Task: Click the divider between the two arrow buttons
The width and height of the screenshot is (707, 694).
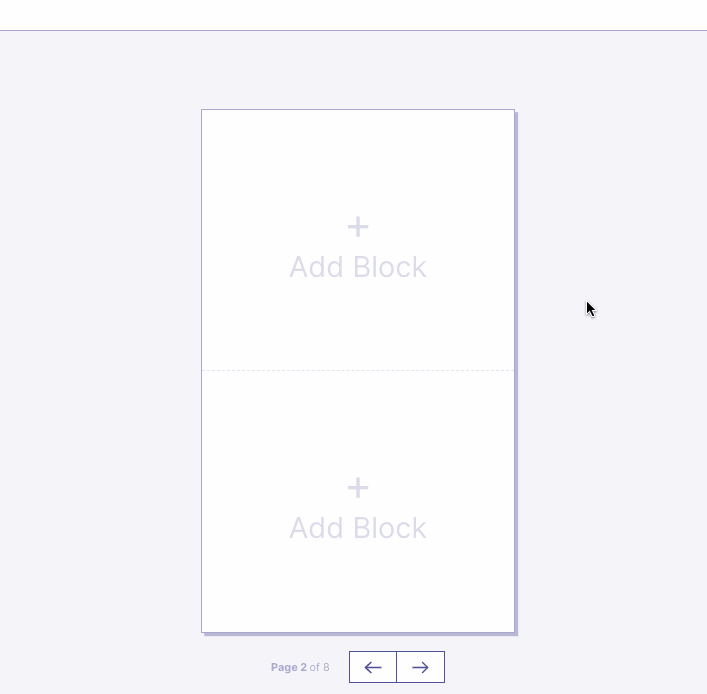Action: coord(397,667)
